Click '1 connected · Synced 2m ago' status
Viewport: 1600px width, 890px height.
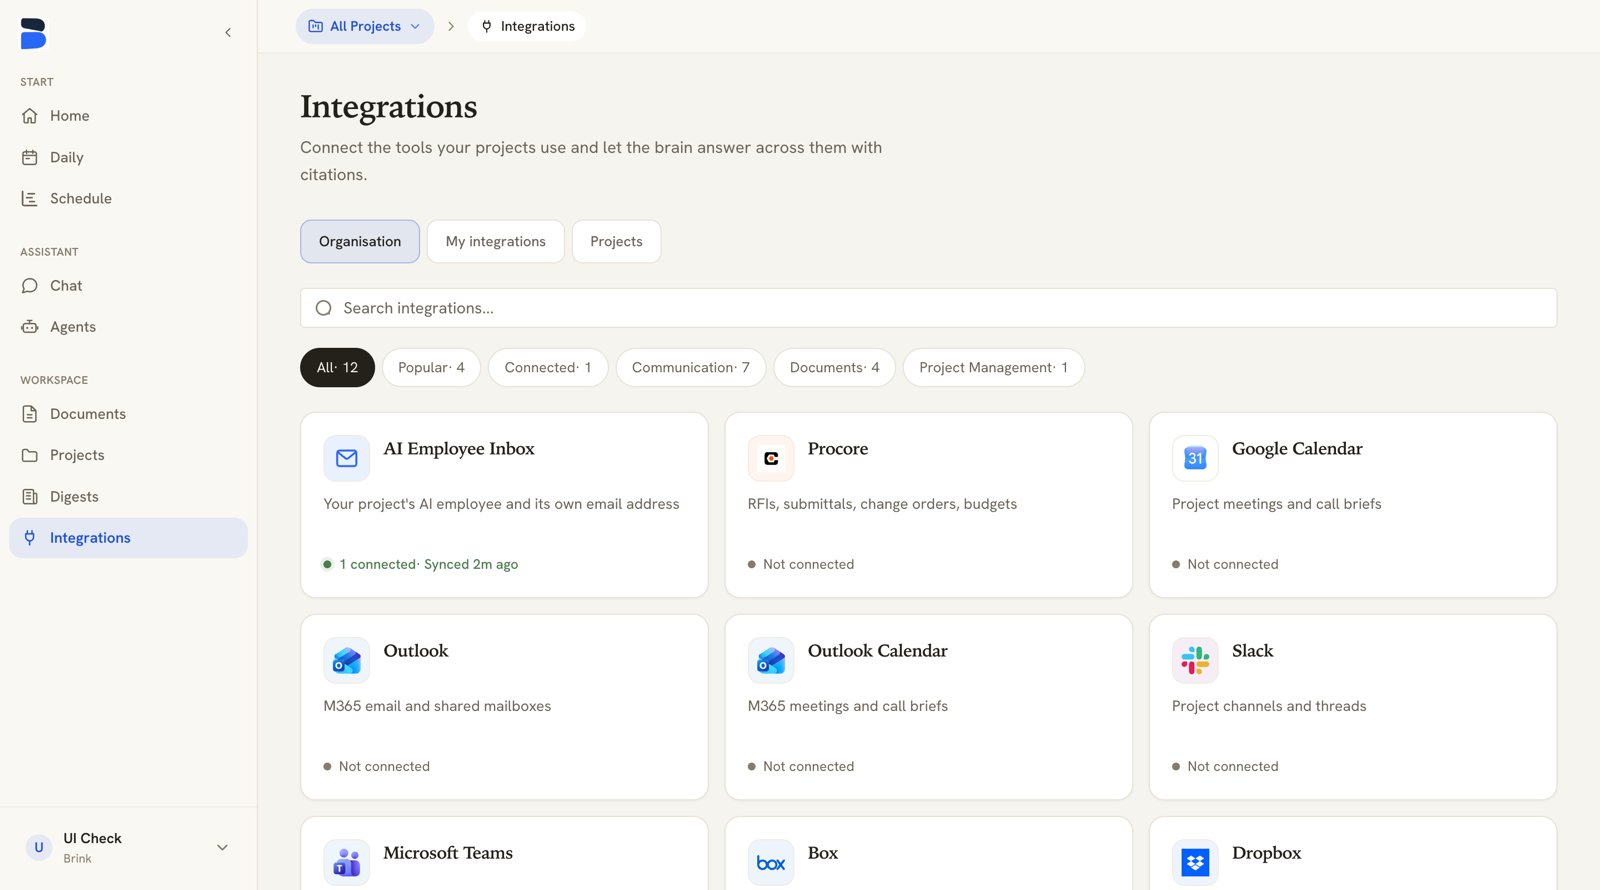click(421, 564)
